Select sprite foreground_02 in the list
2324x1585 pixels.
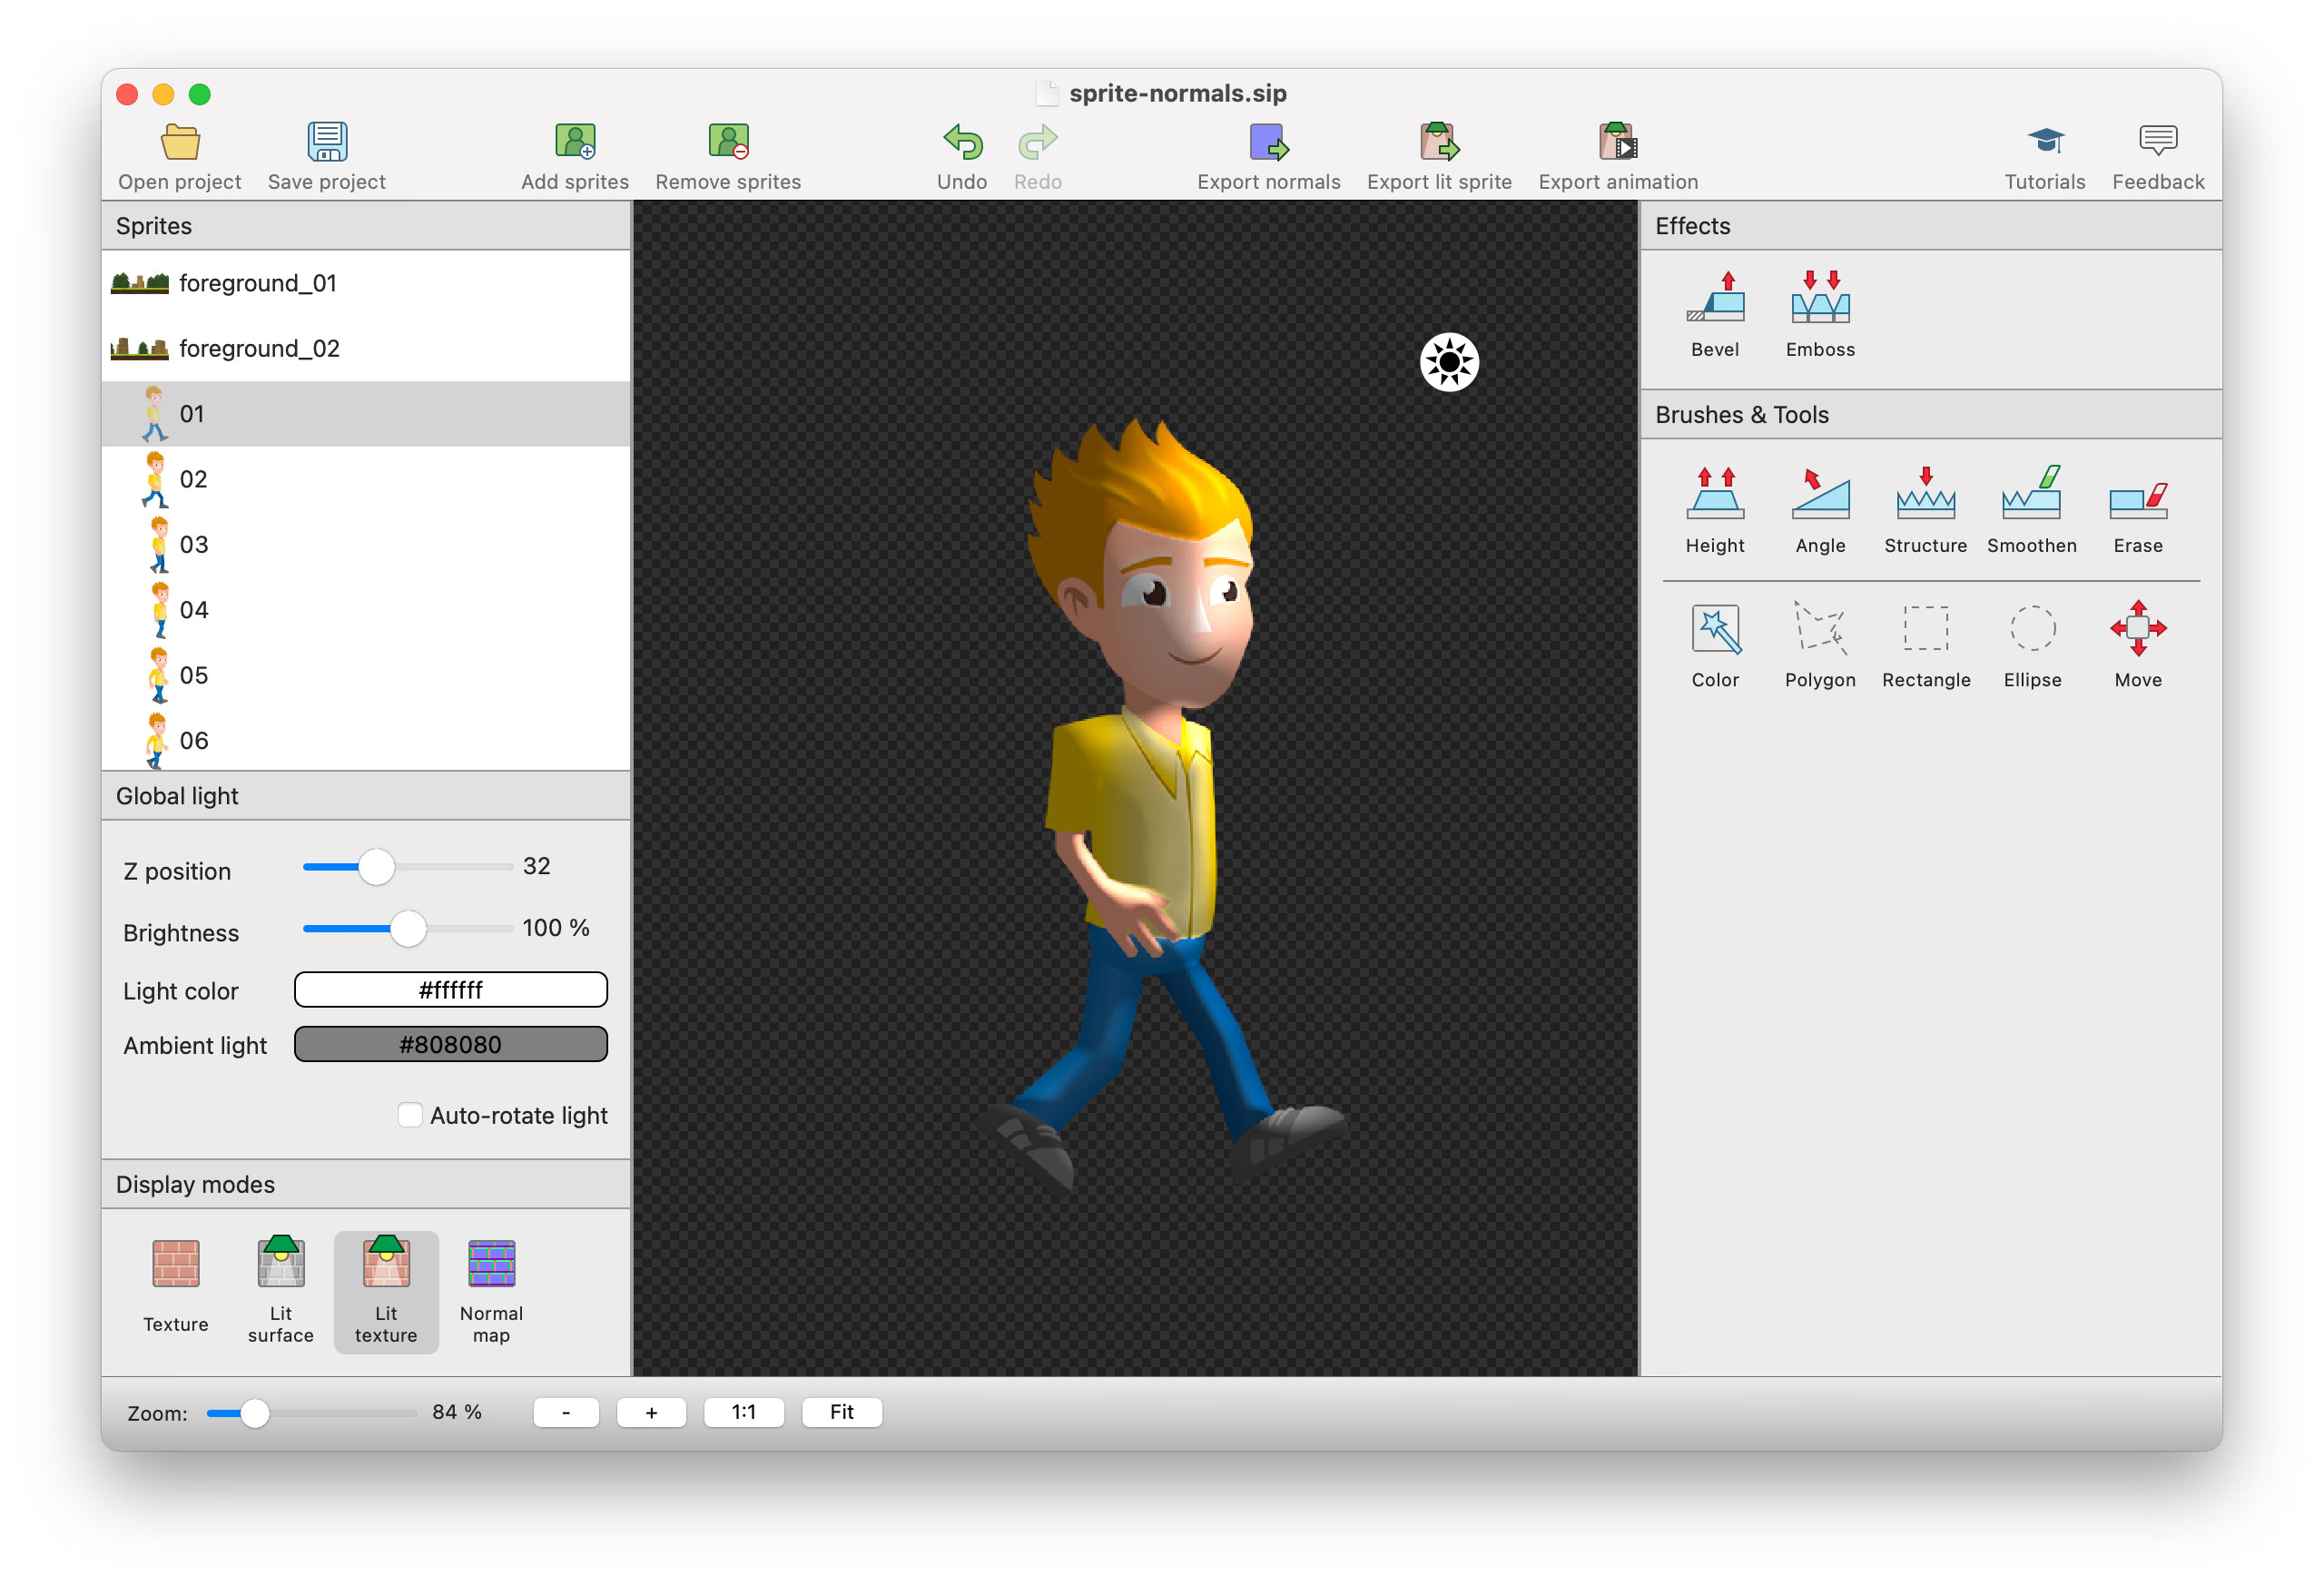point(259,348)
